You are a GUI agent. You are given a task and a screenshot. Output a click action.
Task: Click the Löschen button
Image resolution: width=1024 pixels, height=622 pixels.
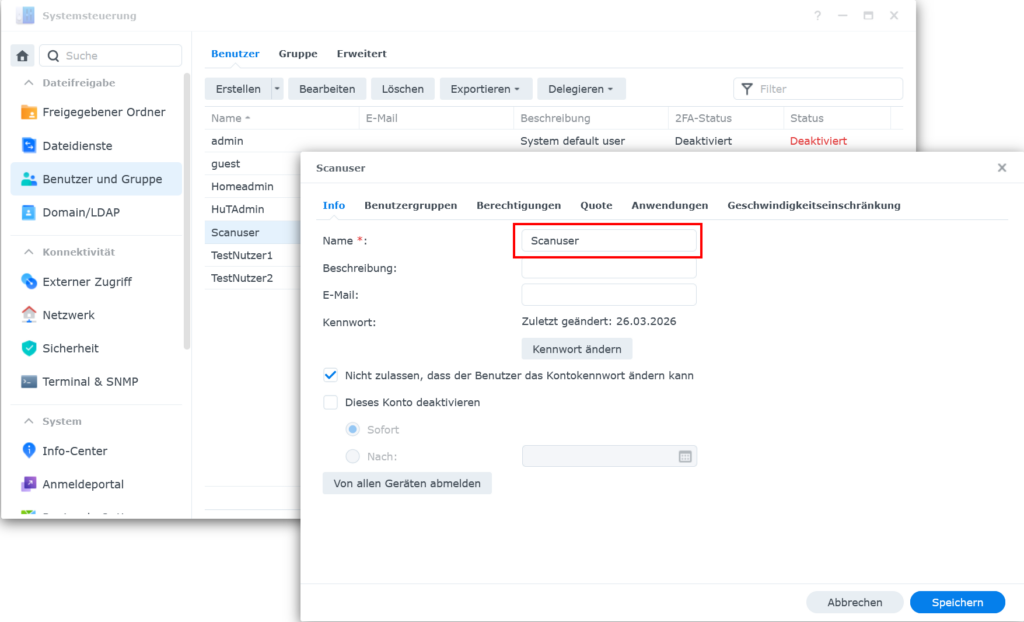tap(403, 89)
